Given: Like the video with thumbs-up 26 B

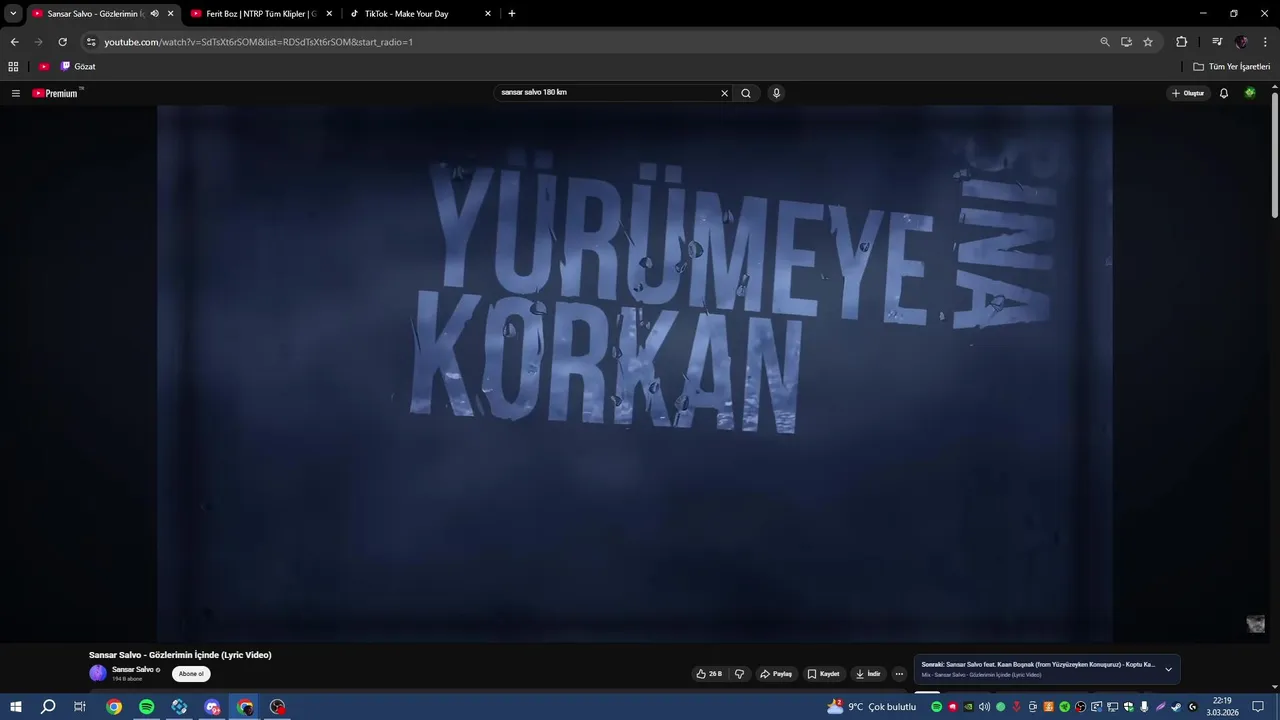Looking at the screenshot, I should [x=709, y=674].
